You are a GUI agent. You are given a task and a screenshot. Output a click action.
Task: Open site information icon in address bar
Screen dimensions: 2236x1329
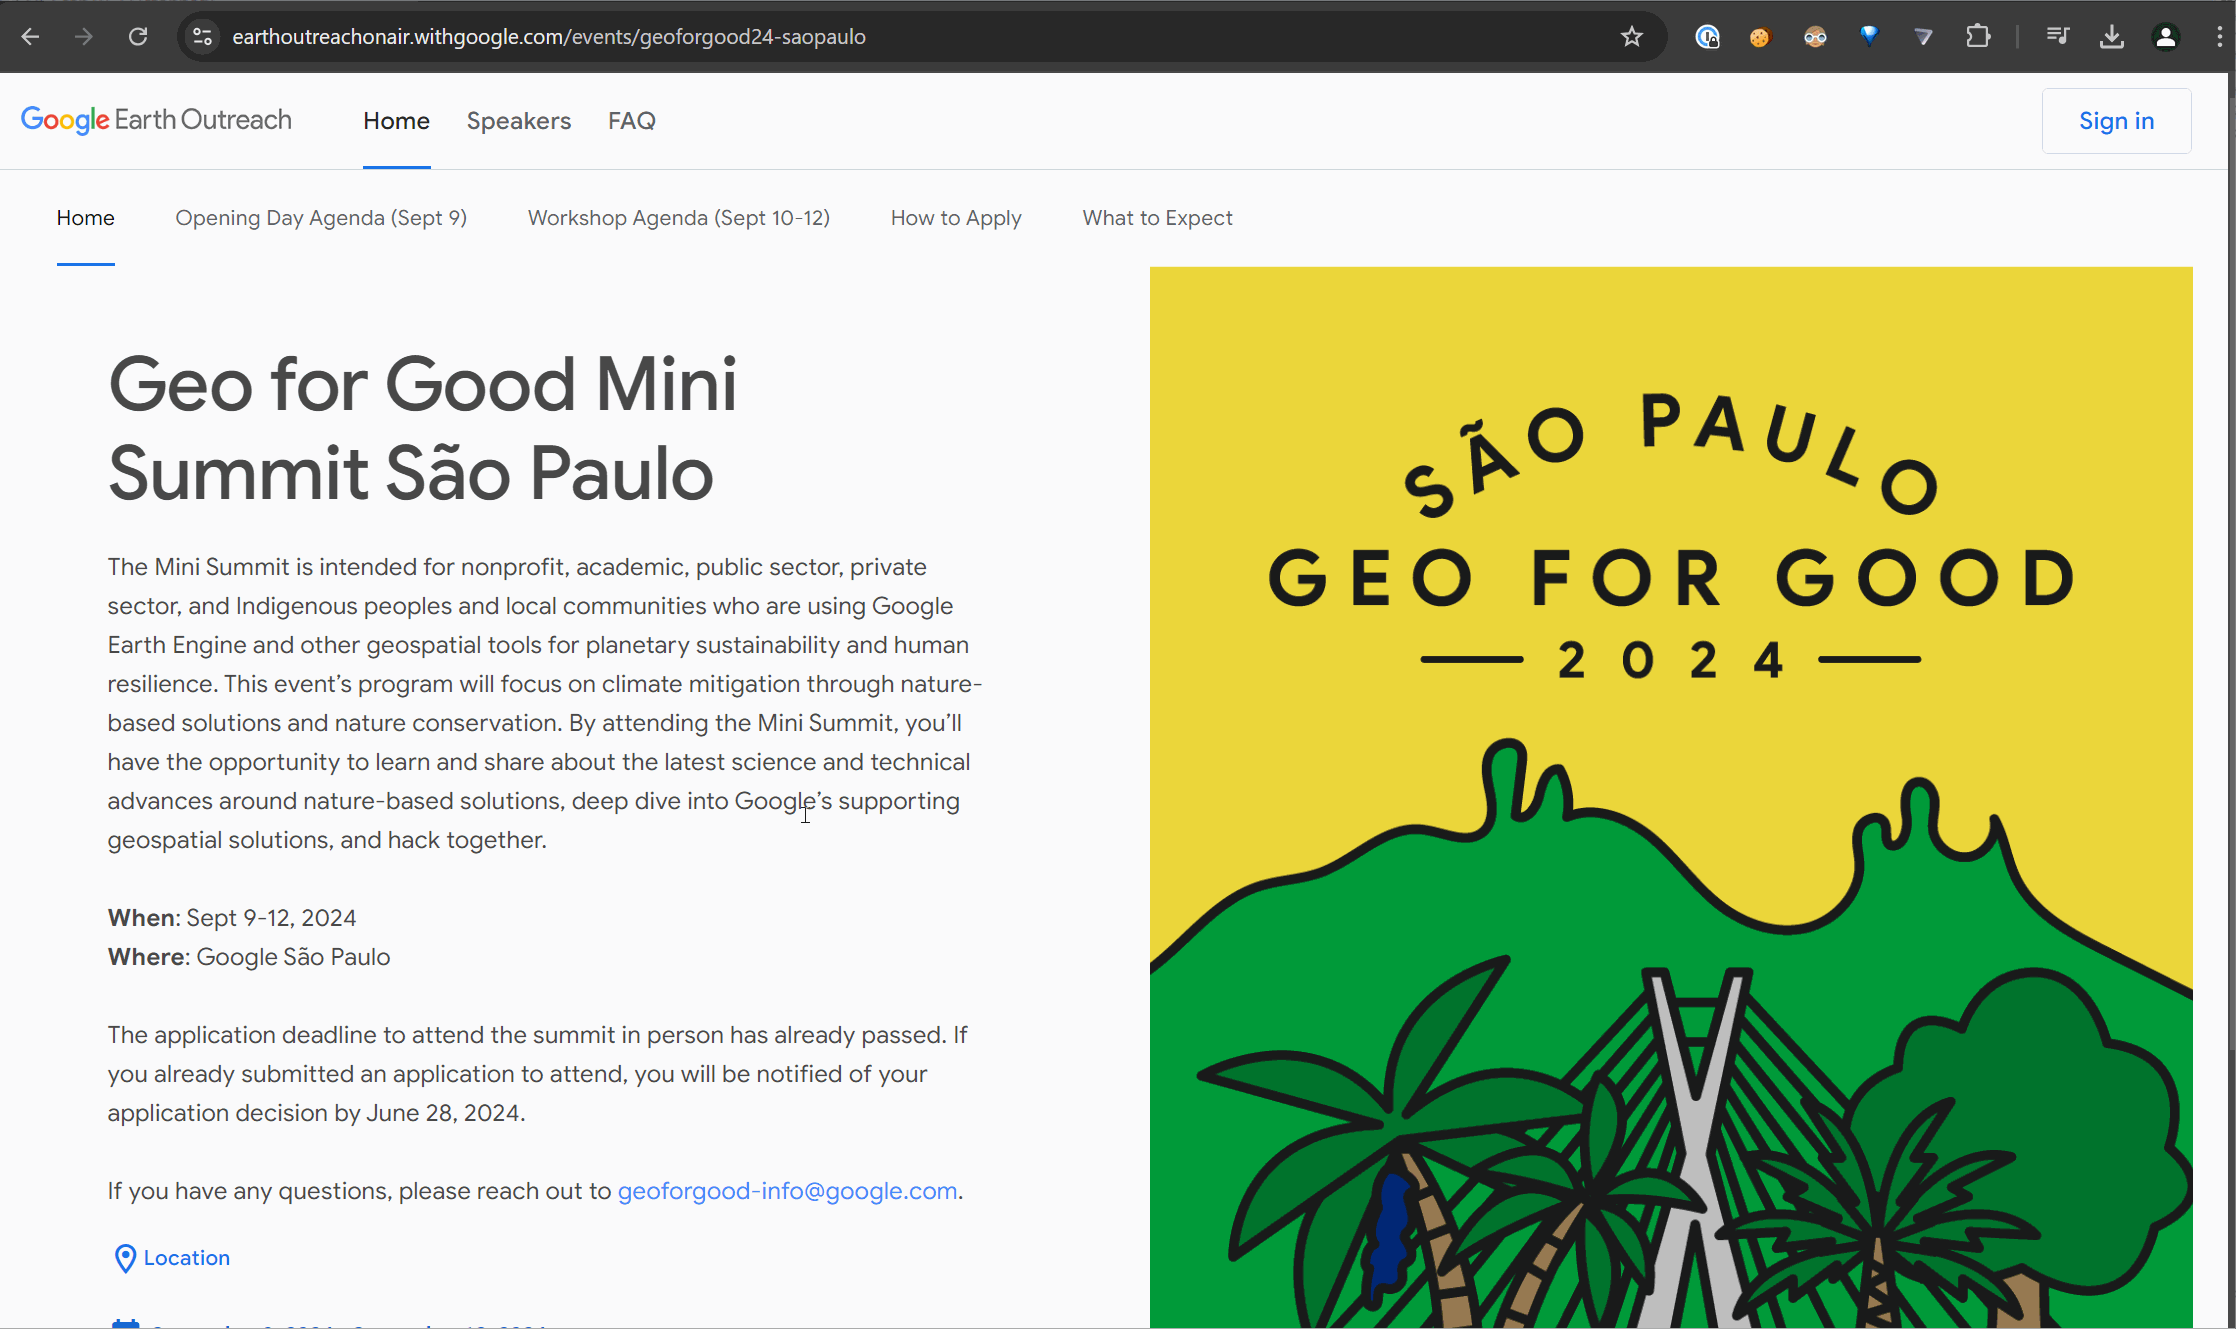[x=203, y=37]
